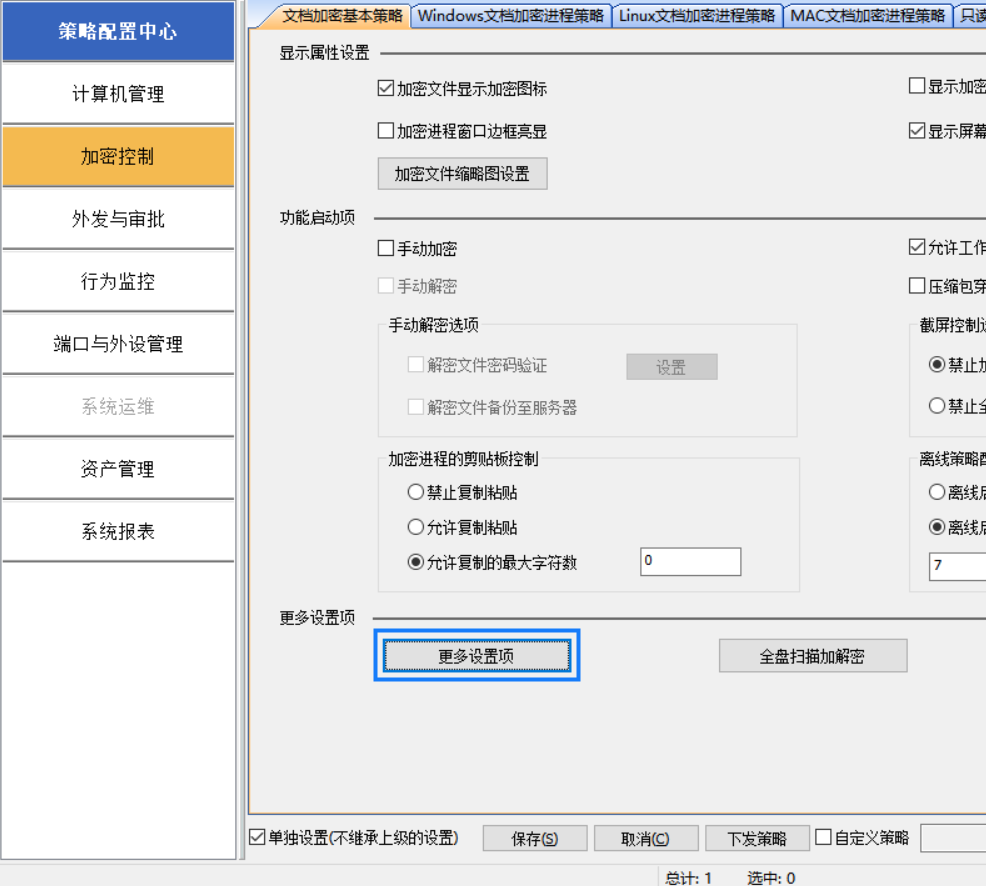Switch to Windows文档加密进程策略 tab
The image size is (986, 886).
(x=510, y=16)
